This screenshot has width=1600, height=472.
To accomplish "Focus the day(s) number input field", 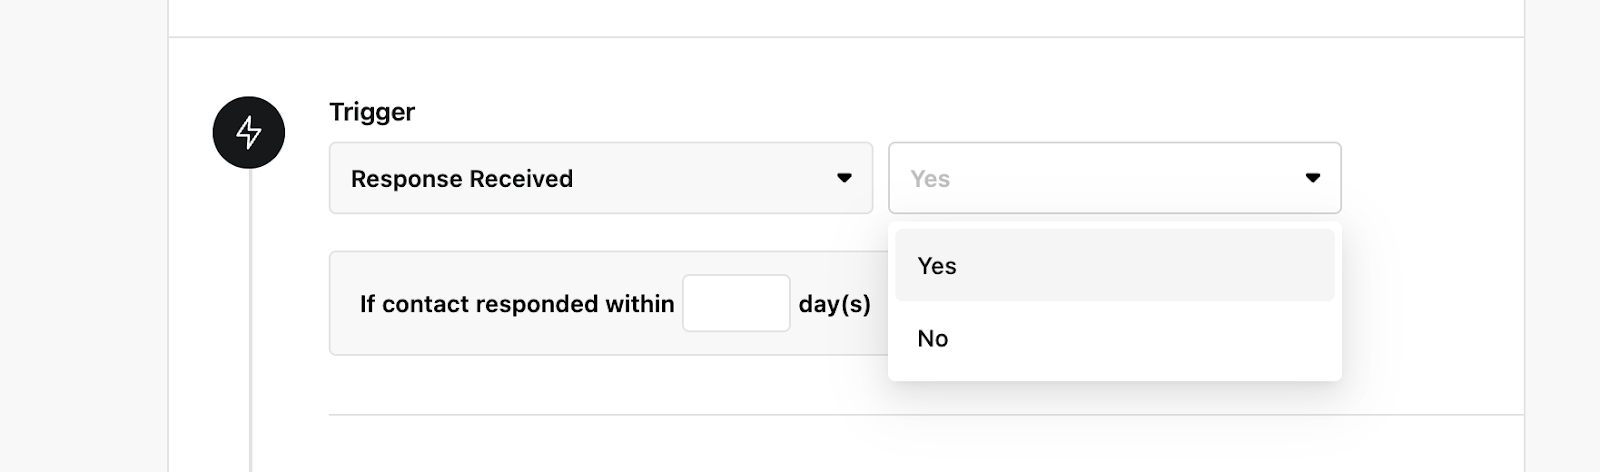I will click(x=736, y=303).
